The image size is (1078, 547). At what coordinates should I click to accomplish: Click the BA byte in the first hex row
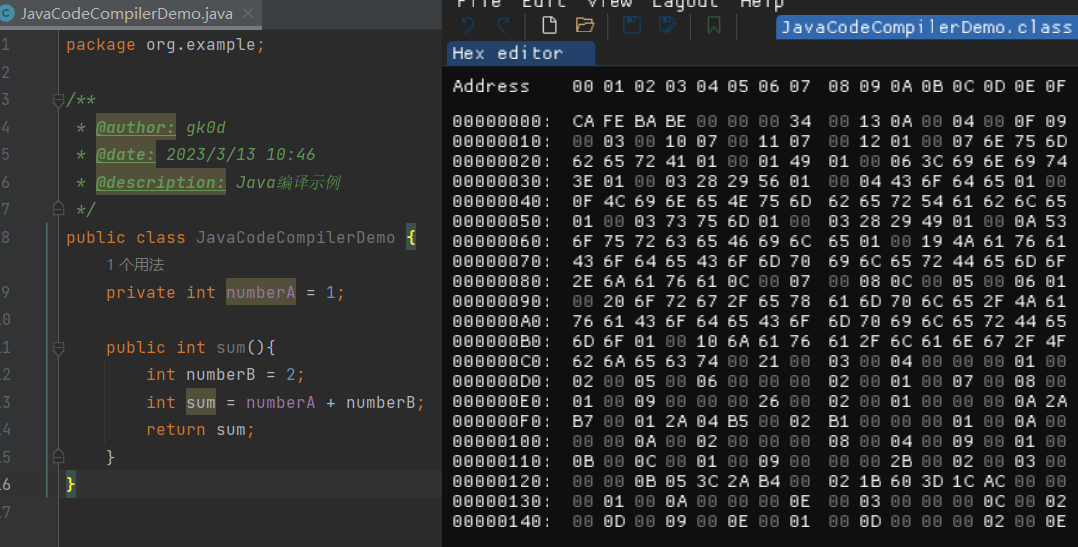pos(645,122)
